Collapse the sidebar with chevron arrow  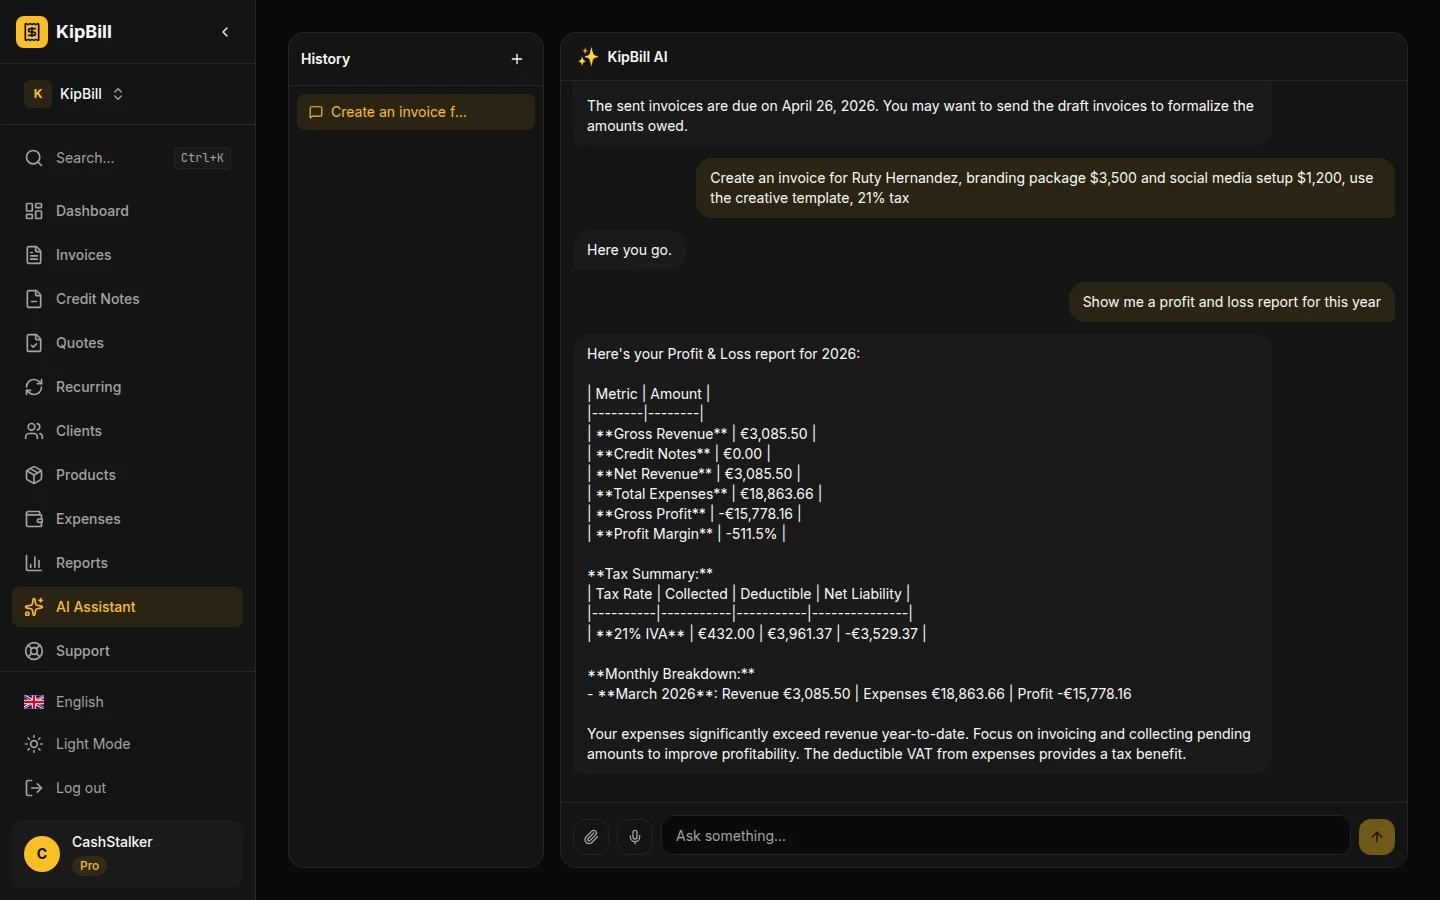pos(225,32)
